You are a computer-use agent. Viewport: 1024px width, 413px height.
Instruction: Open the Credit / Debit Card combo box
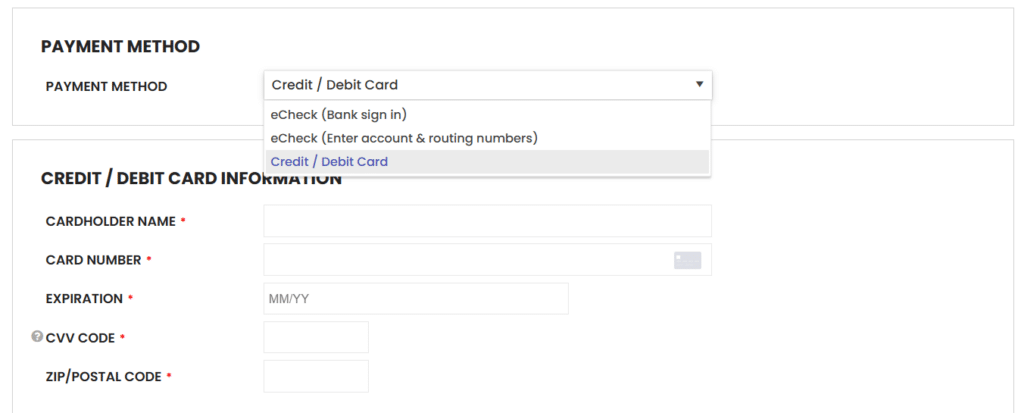pyautogui.click(x=487, y=85)
